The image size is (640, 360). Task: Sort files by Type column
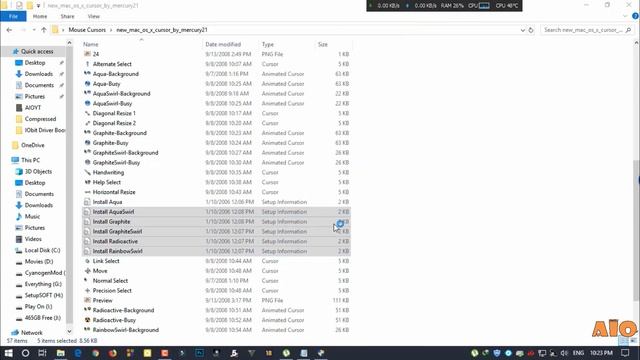[268, 44]
